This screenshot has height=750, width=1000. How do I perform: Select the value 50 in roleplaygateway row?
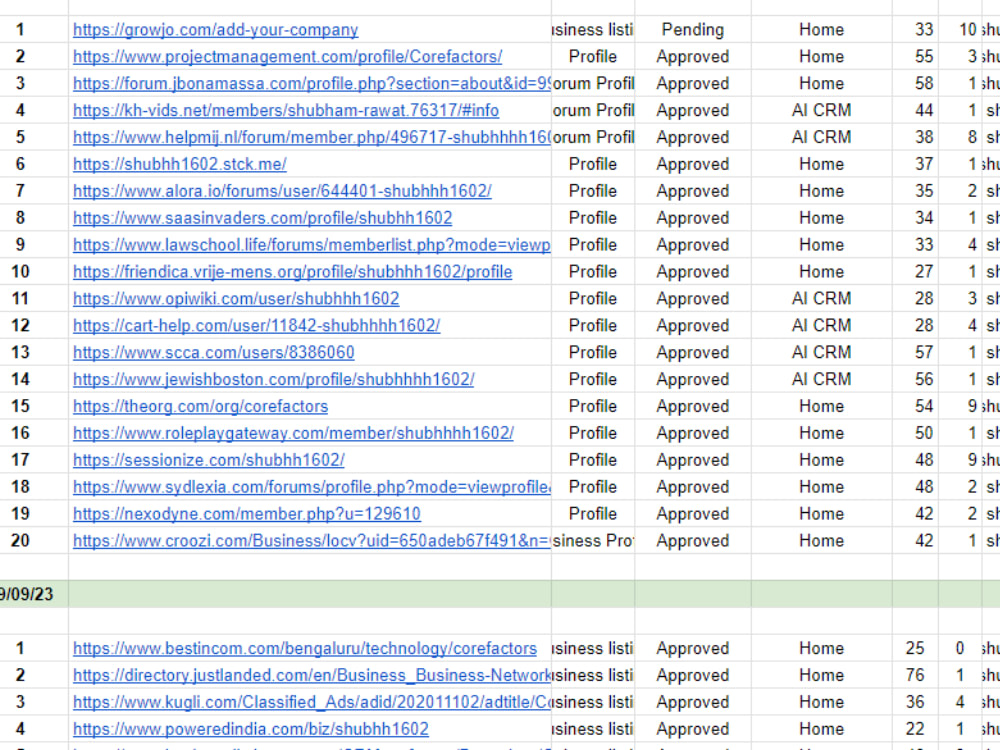coord(915,432)
